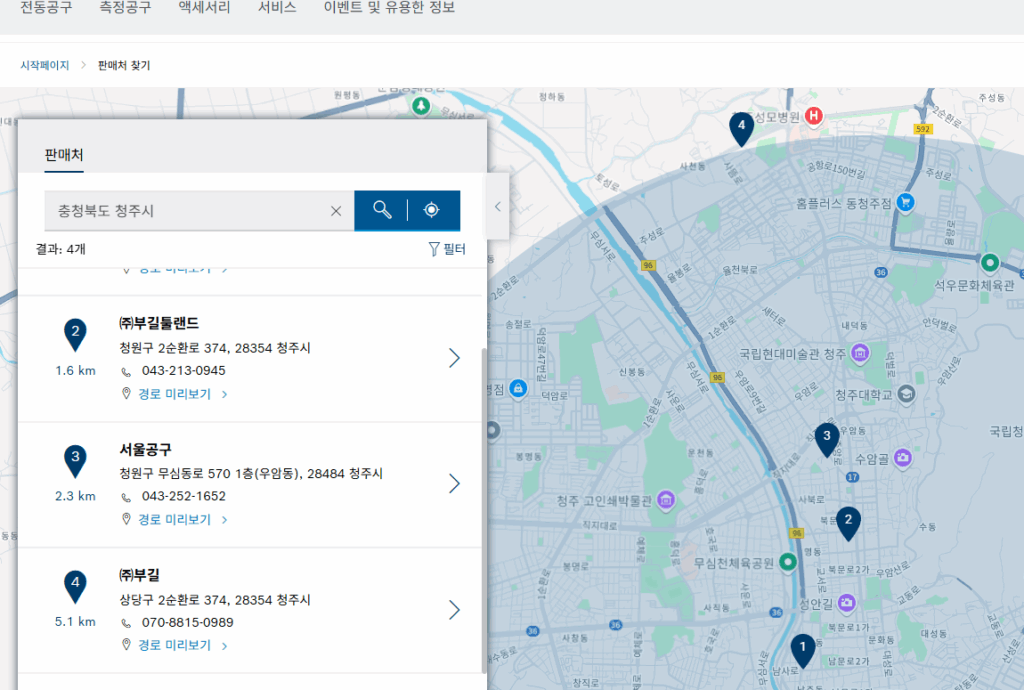The height and width of the screenshot is (690, 1024).
Task: Select the 서울공구 dealer name
Action: [x=145, y=449]
